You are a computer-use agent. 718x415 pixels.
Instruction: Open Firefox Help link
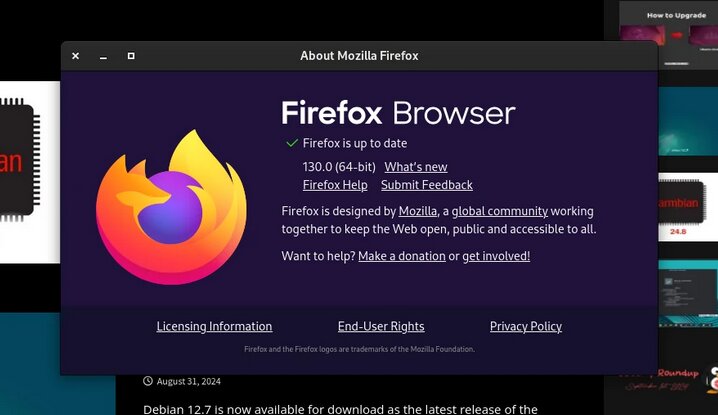tap(335, 185)
